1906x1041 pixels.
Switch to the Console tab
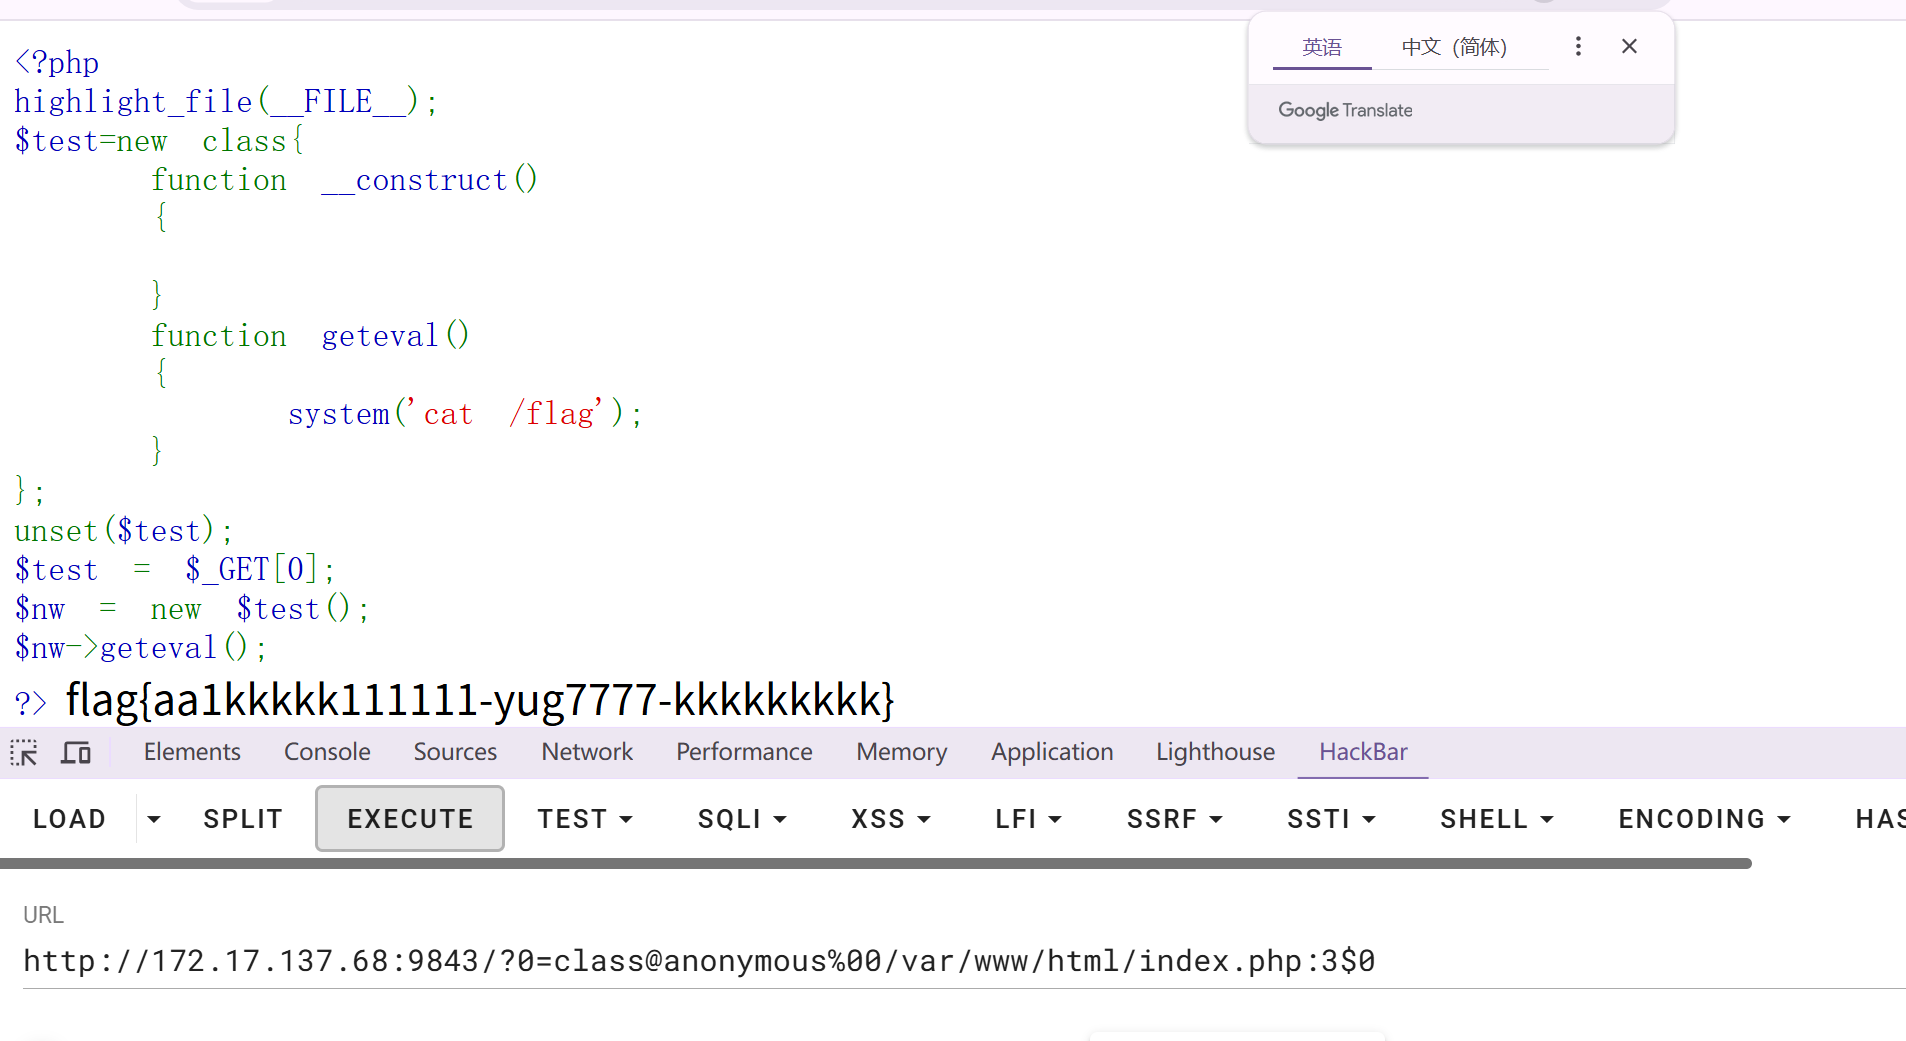click(326, 751)
